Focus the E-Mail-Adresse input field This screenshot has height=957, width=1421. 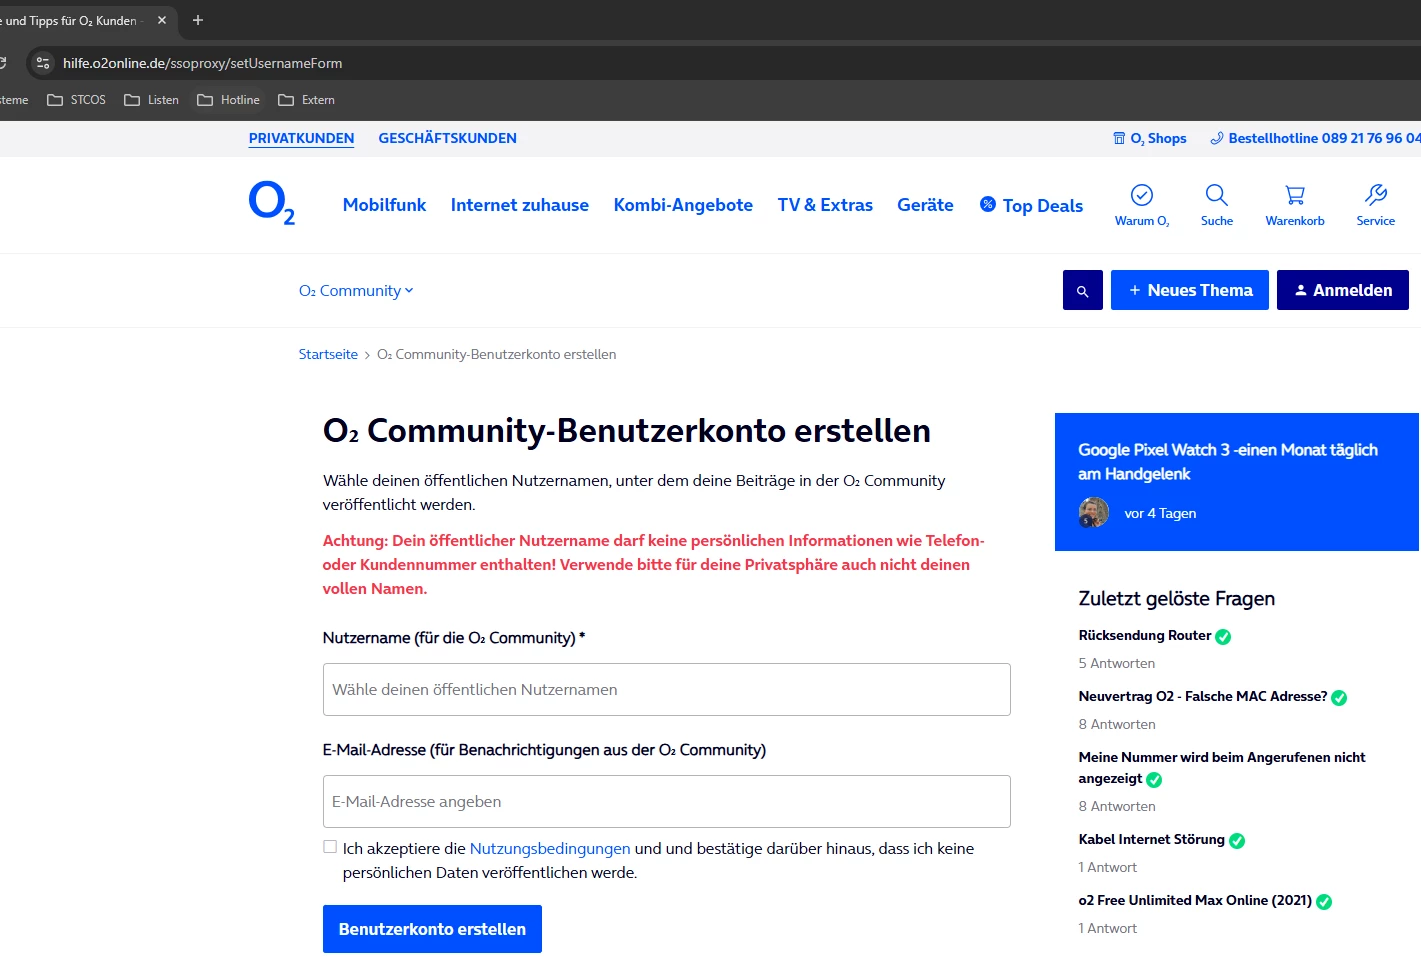667,801
